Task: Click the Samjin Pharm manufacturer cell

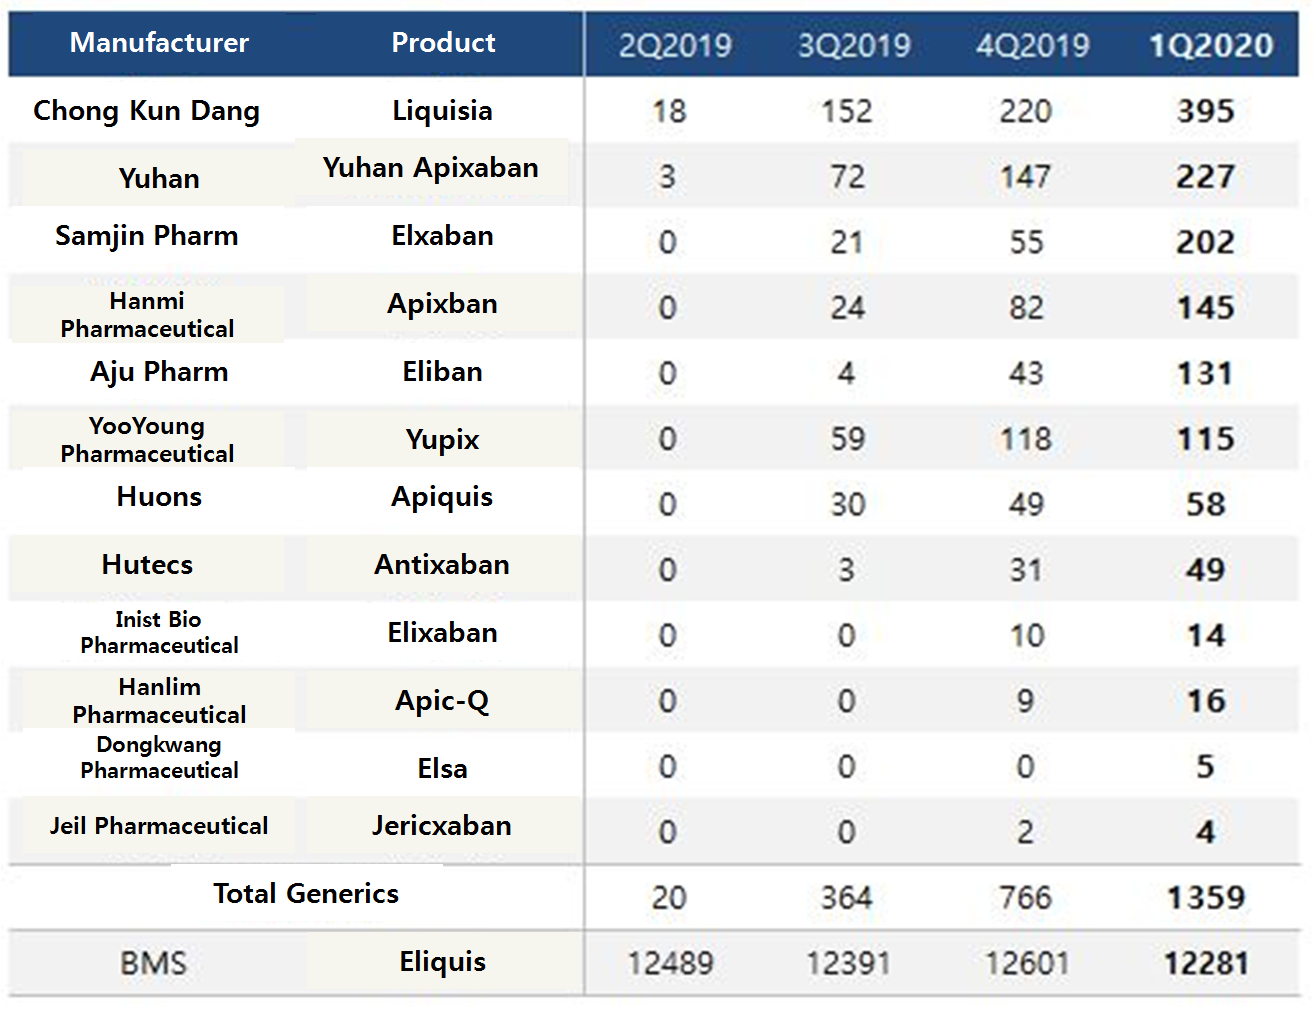Action: tap(147, 236)
